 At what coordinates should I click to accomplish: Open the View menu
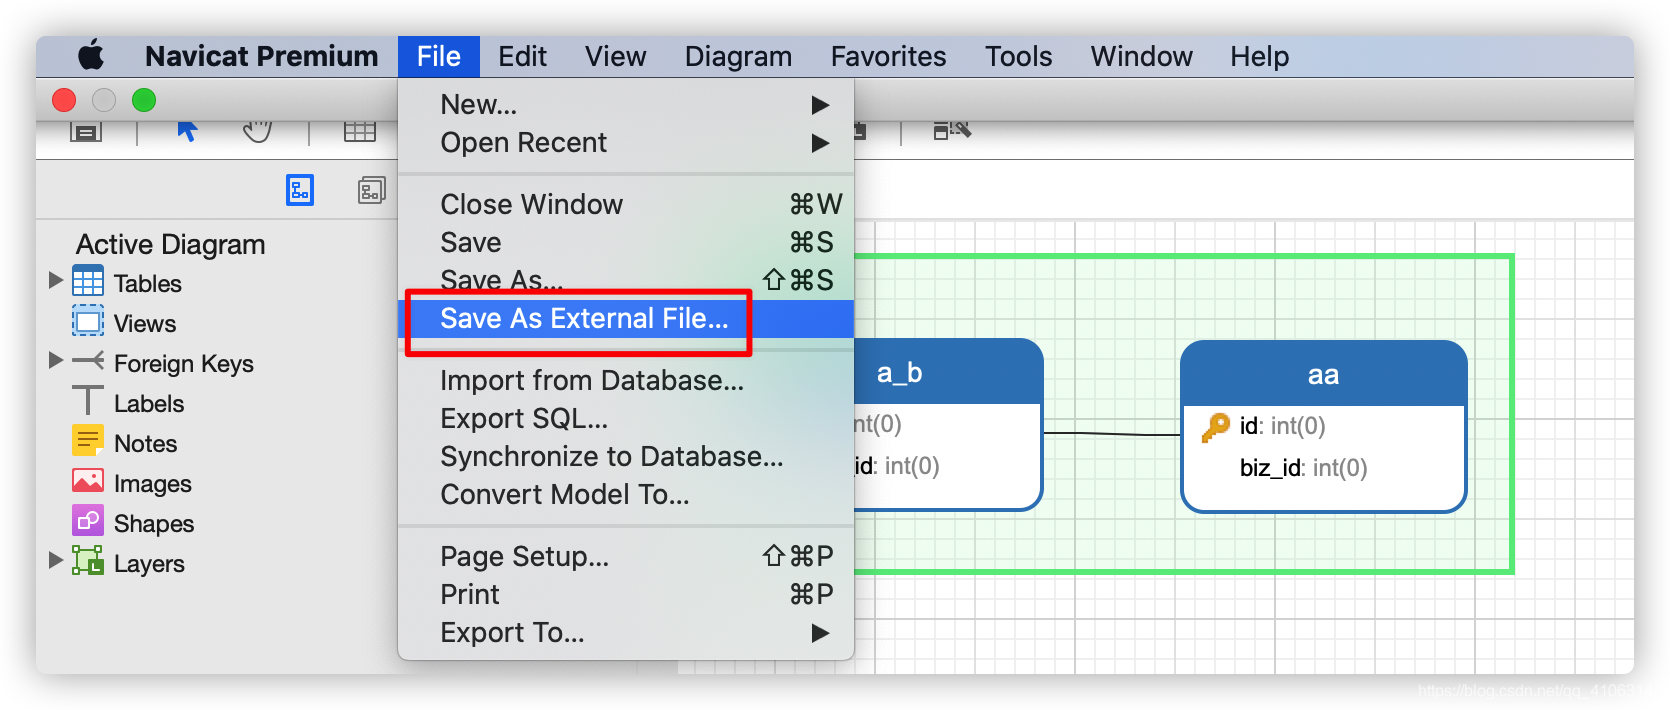pyautogui.click(x=615, y=56)
